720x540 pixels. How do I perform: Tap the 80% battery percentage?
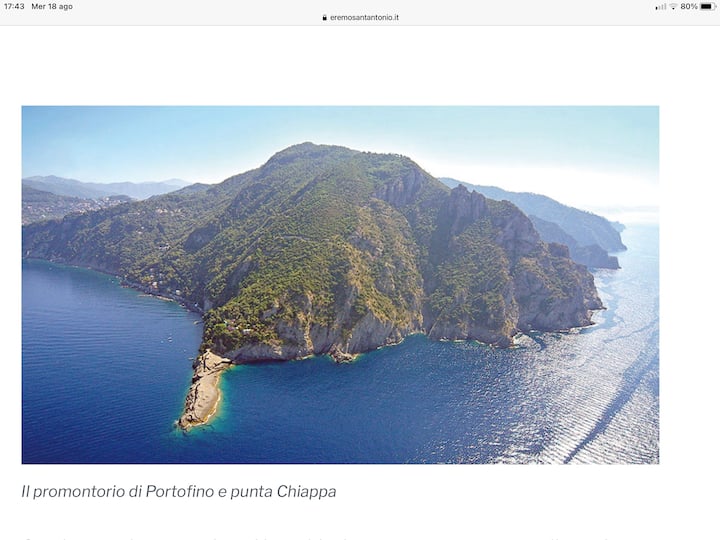(689, 6)
